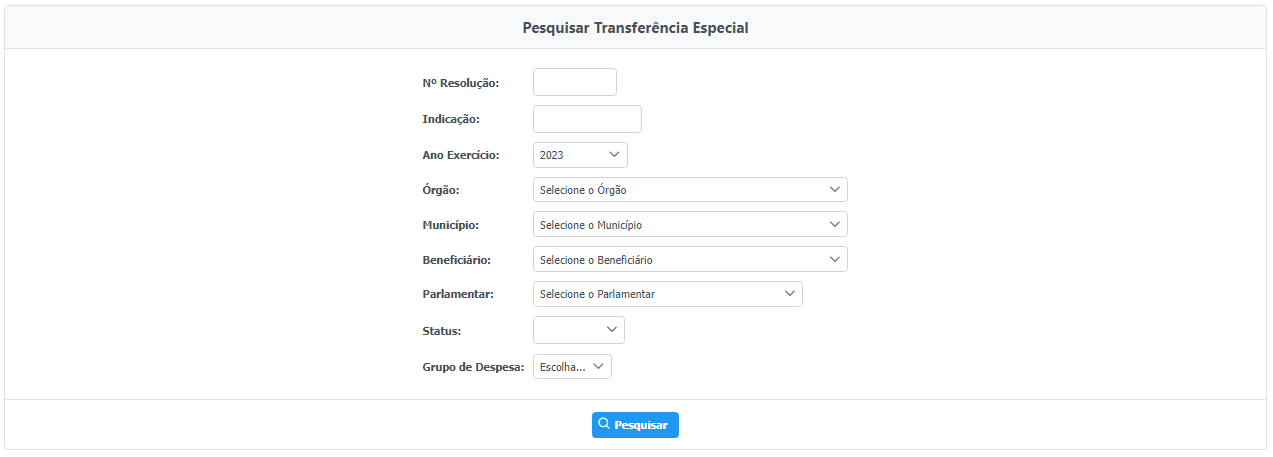Click the magnifier icon on Pesquisar button
Image resolution: width=1273 pixels, height=457 pixels.
(604, 424)
